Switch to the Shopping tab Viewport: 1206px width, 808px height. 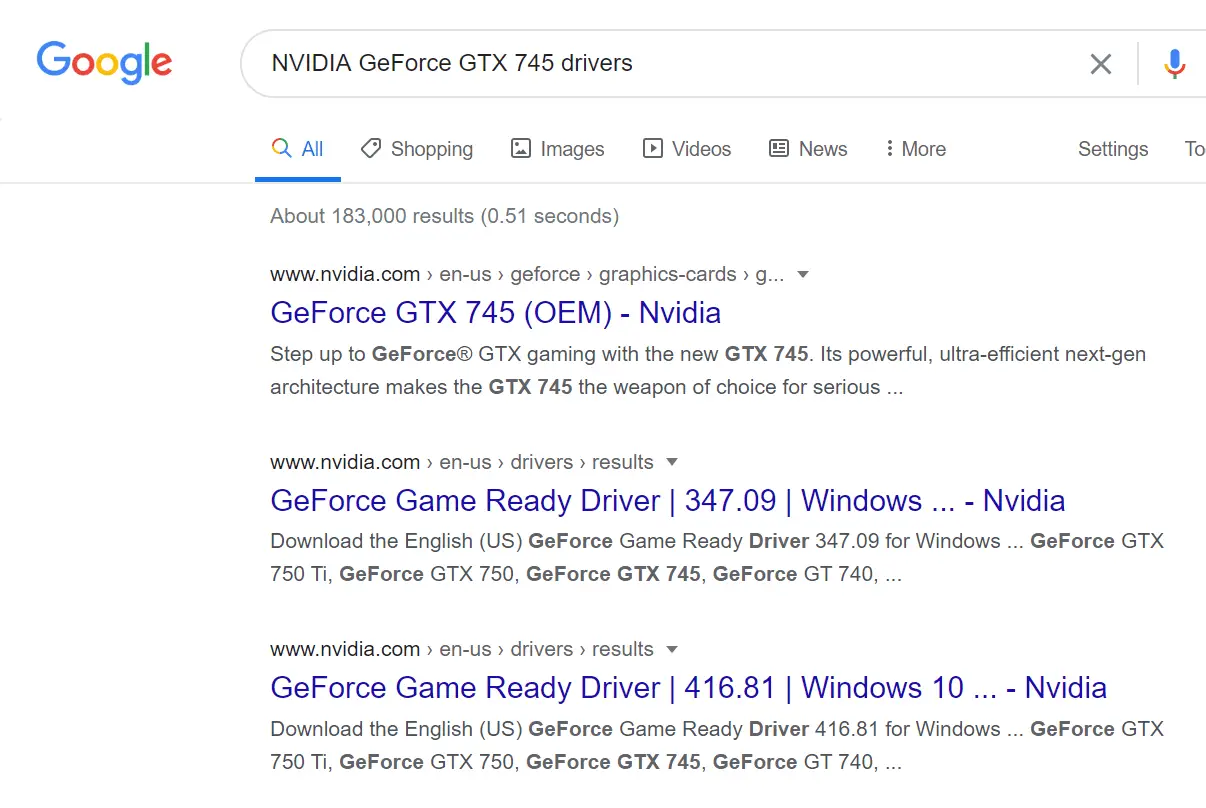(417, 149)
